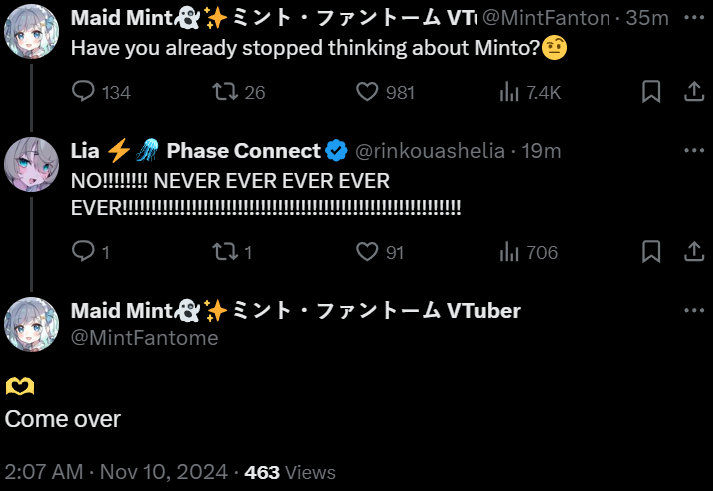Open more options on first tweet
713x491 pixels.
[694, 17]
